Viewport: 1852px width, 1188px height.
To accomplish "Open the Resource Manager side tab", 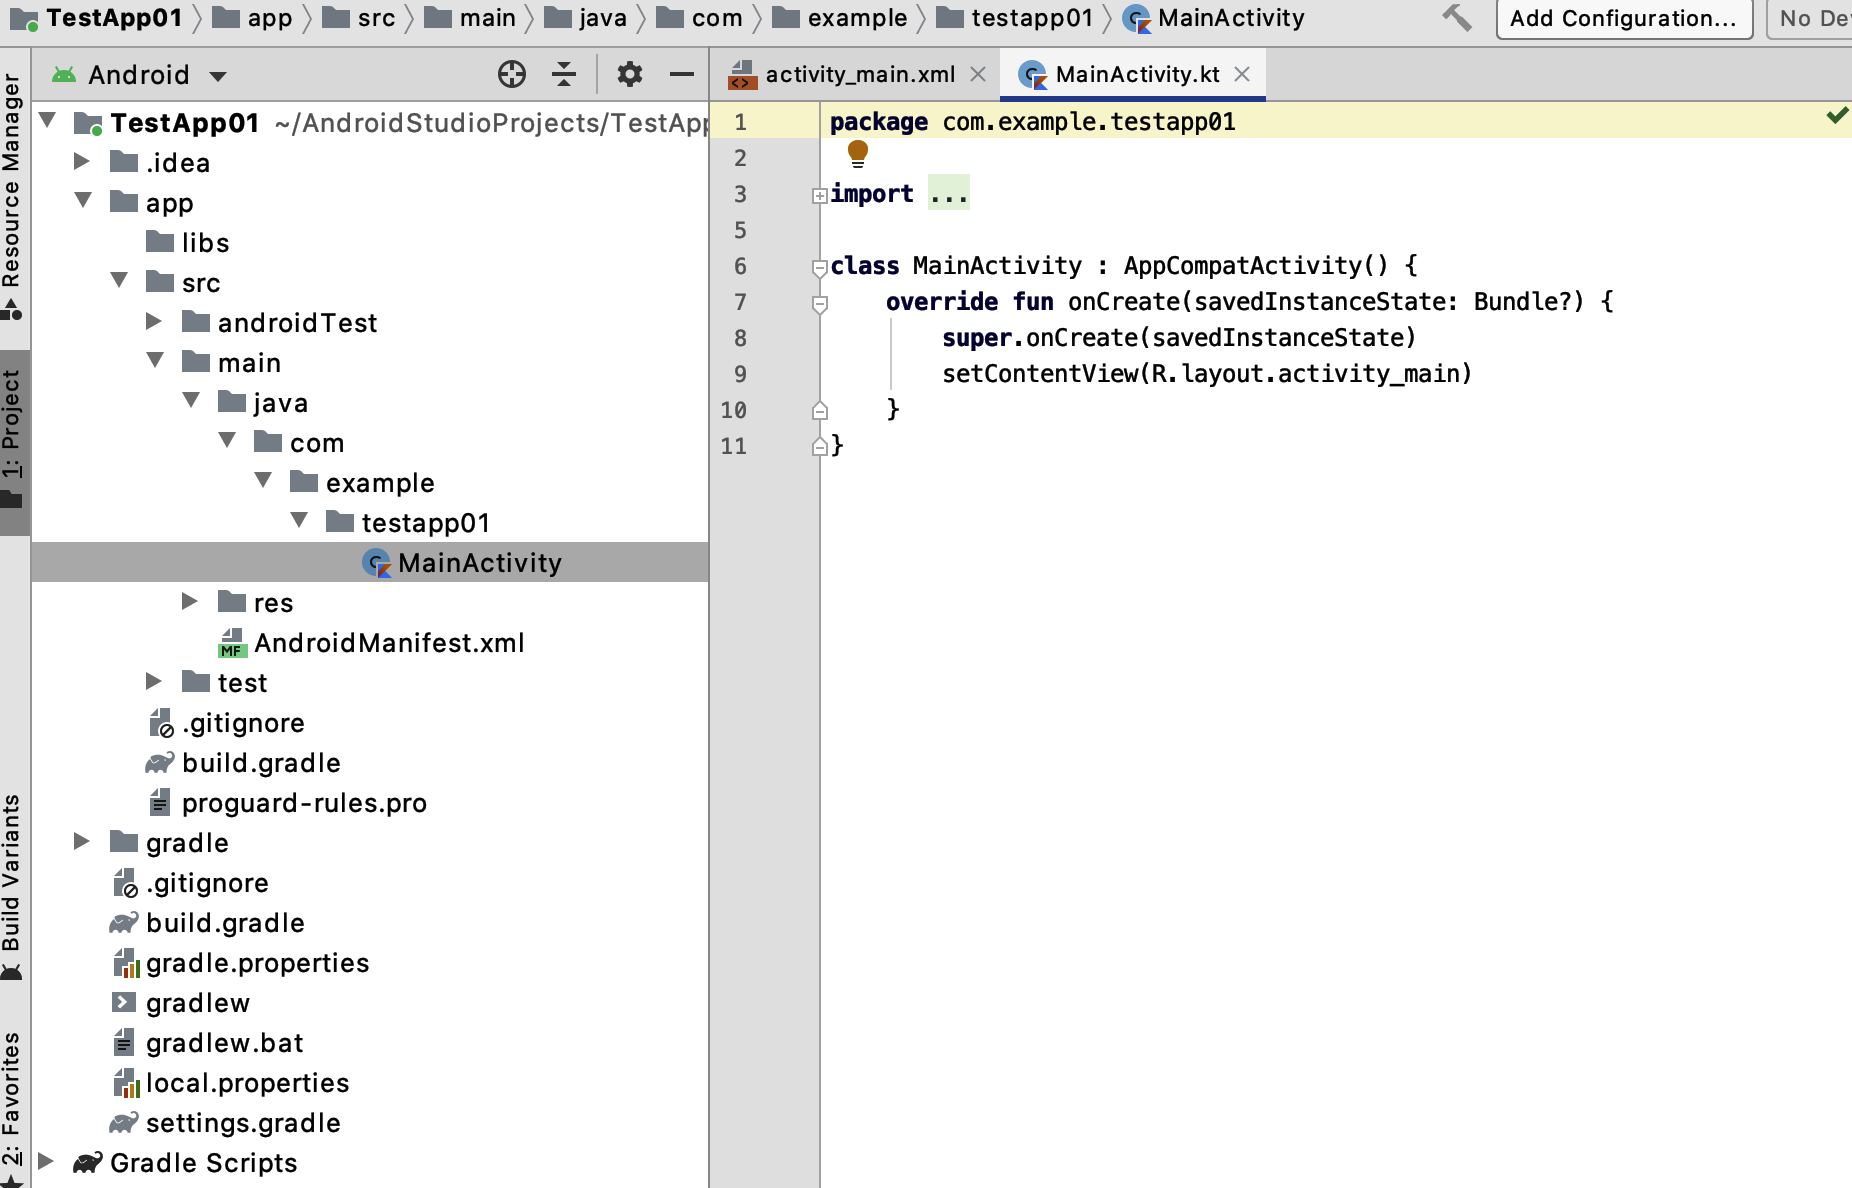I will point(12,195).
